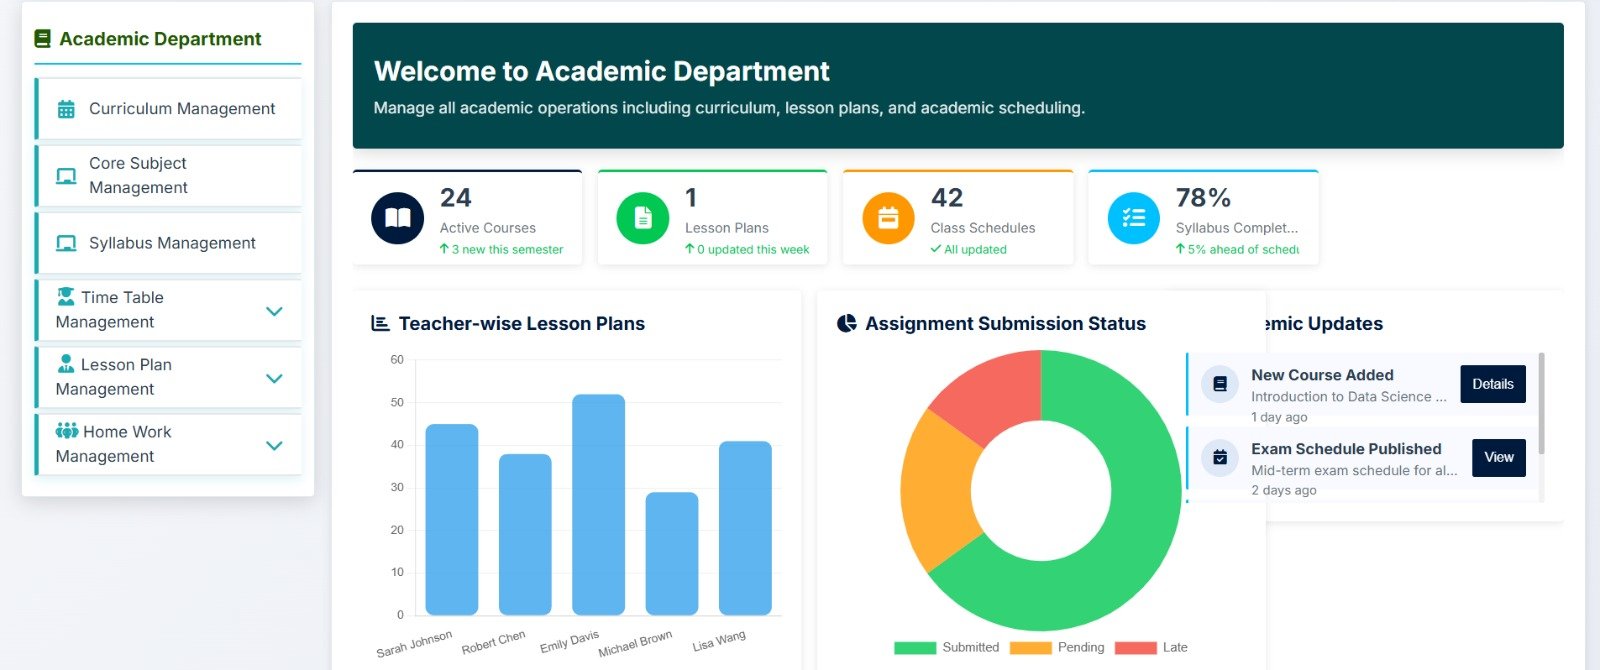Click the Details button for New Course
This screenshot has height=670, width=1600.
click(1492, 384)
